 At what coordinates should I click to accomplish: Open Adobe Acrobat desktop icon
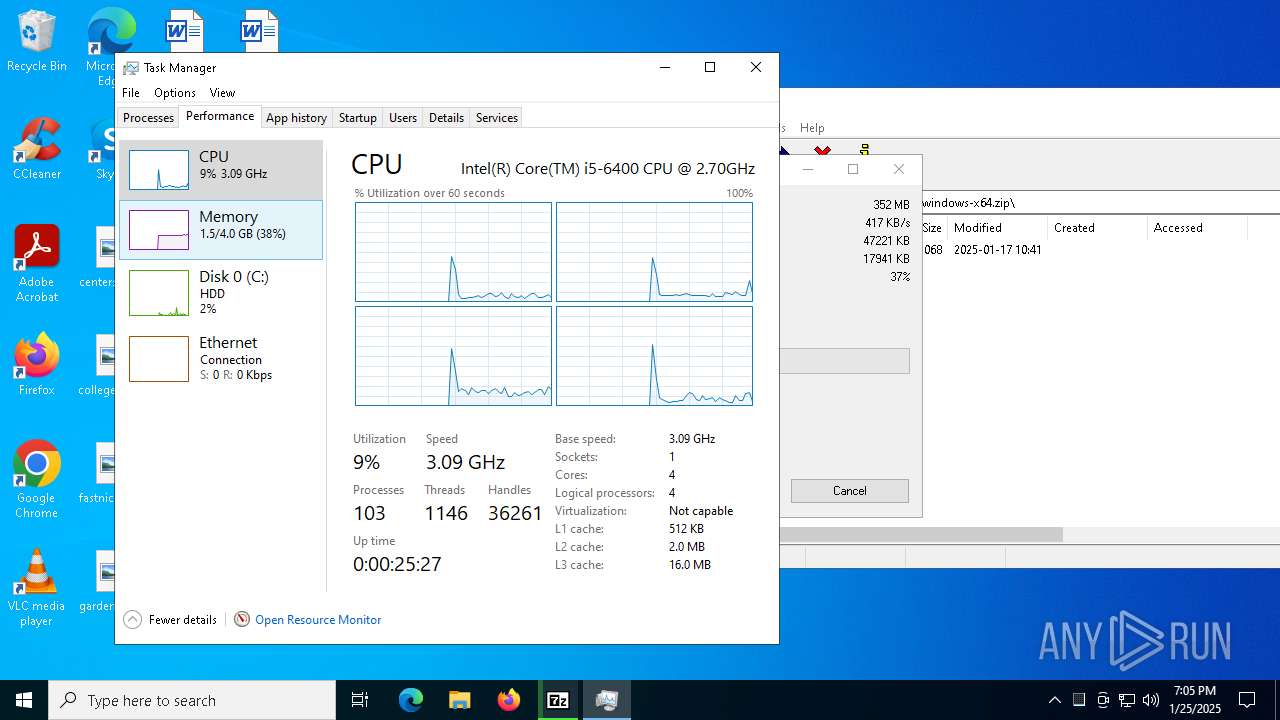tap(37, 264)
